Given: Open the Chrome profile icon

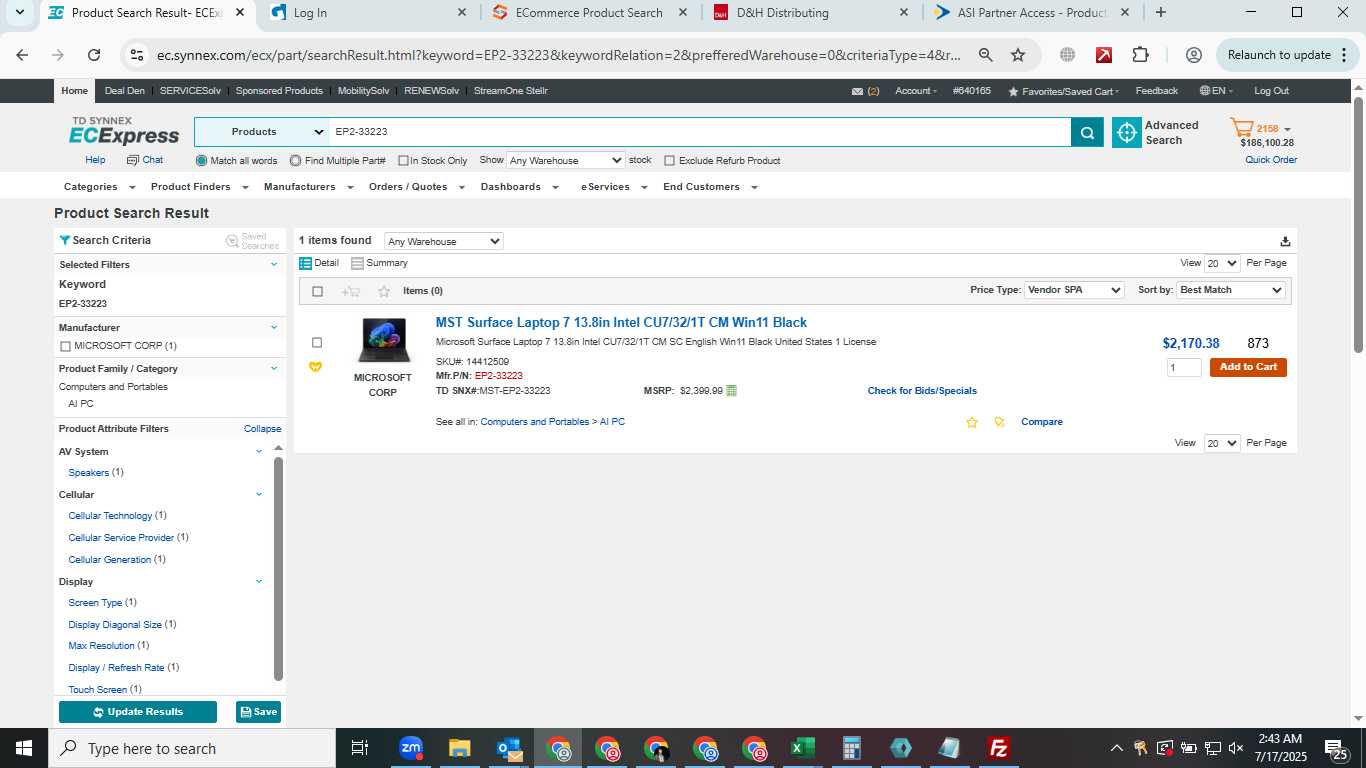Looking at the screenshot, I should click(x=1193, y=55).
